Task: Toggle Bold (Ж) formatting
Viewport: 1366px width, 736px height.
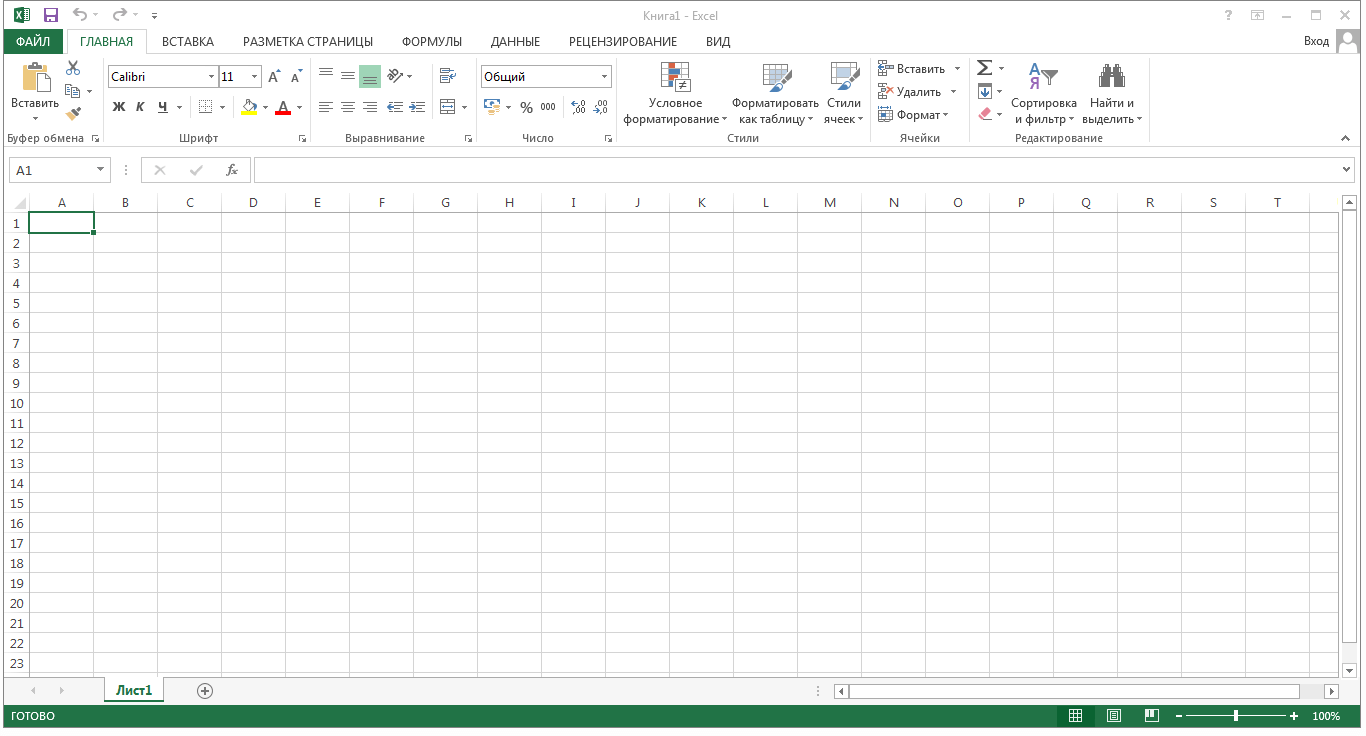Action: click(119, 107)
